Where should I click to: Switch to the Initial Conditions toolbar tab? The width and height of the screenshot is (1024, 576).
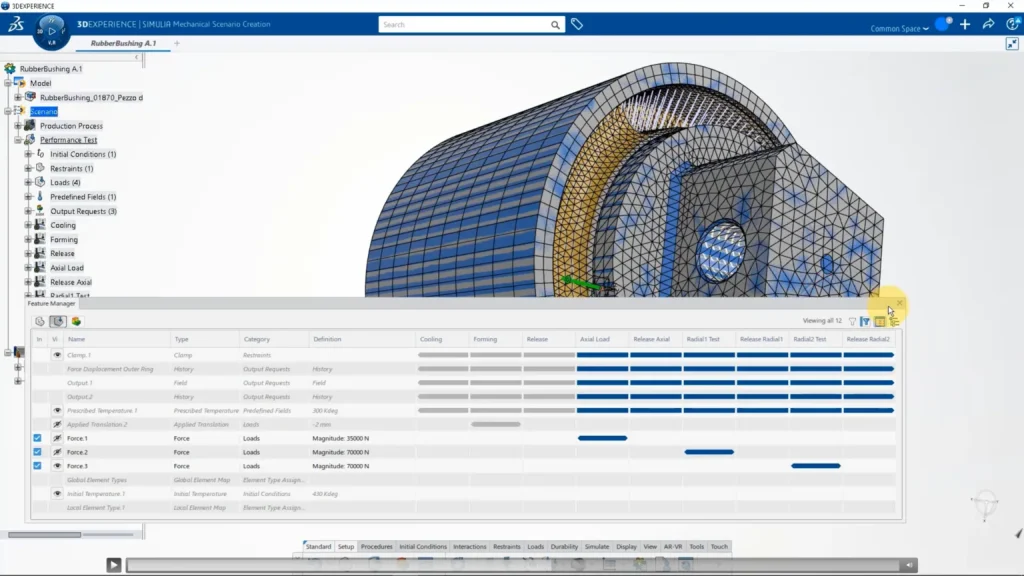point(423,547)
